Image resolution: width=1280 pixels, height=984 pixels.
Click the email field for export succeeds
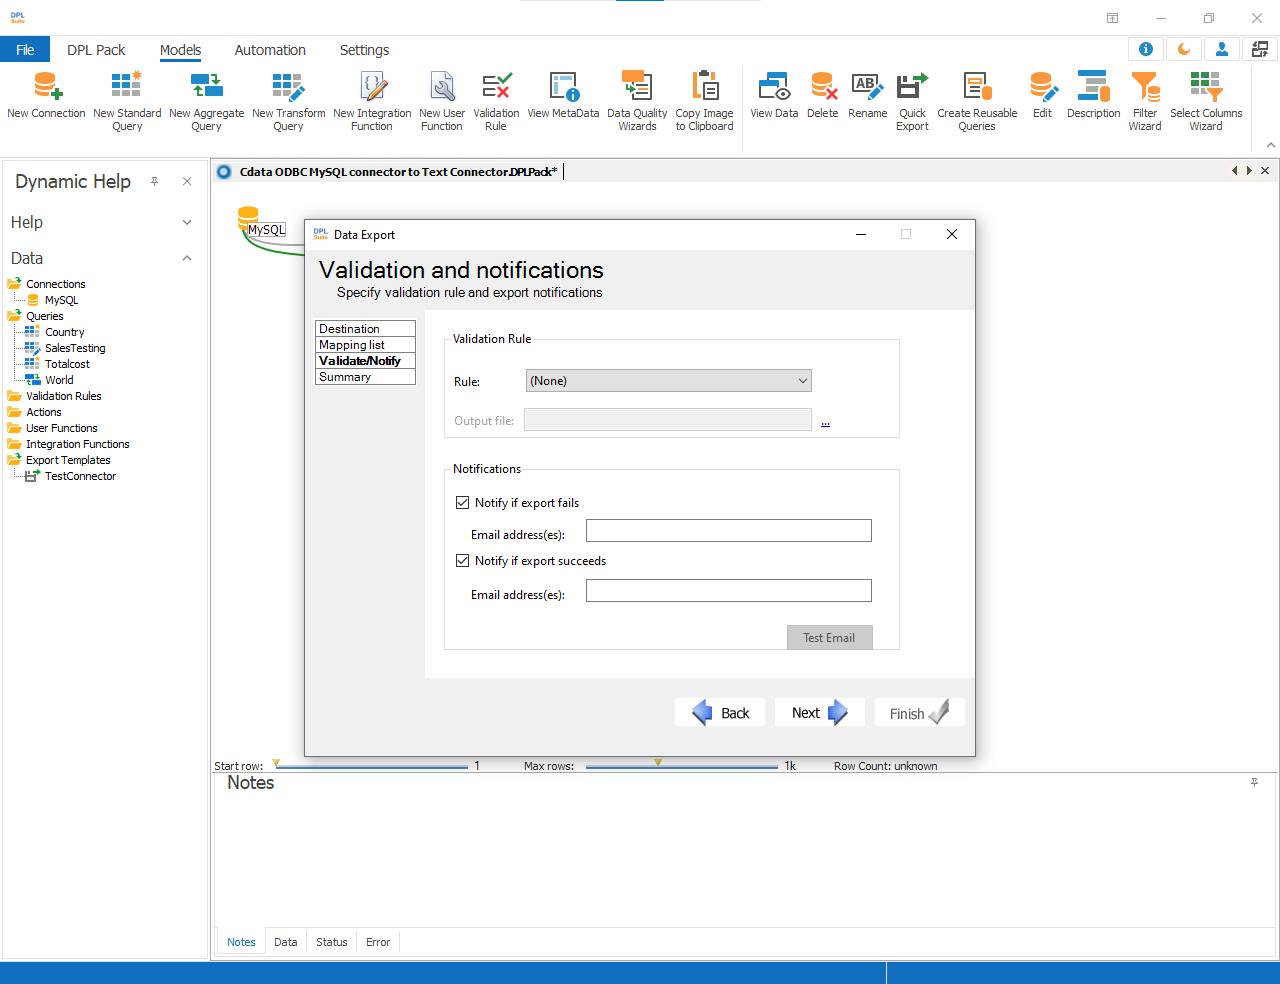pyautogui.click(x=729, y=590)
